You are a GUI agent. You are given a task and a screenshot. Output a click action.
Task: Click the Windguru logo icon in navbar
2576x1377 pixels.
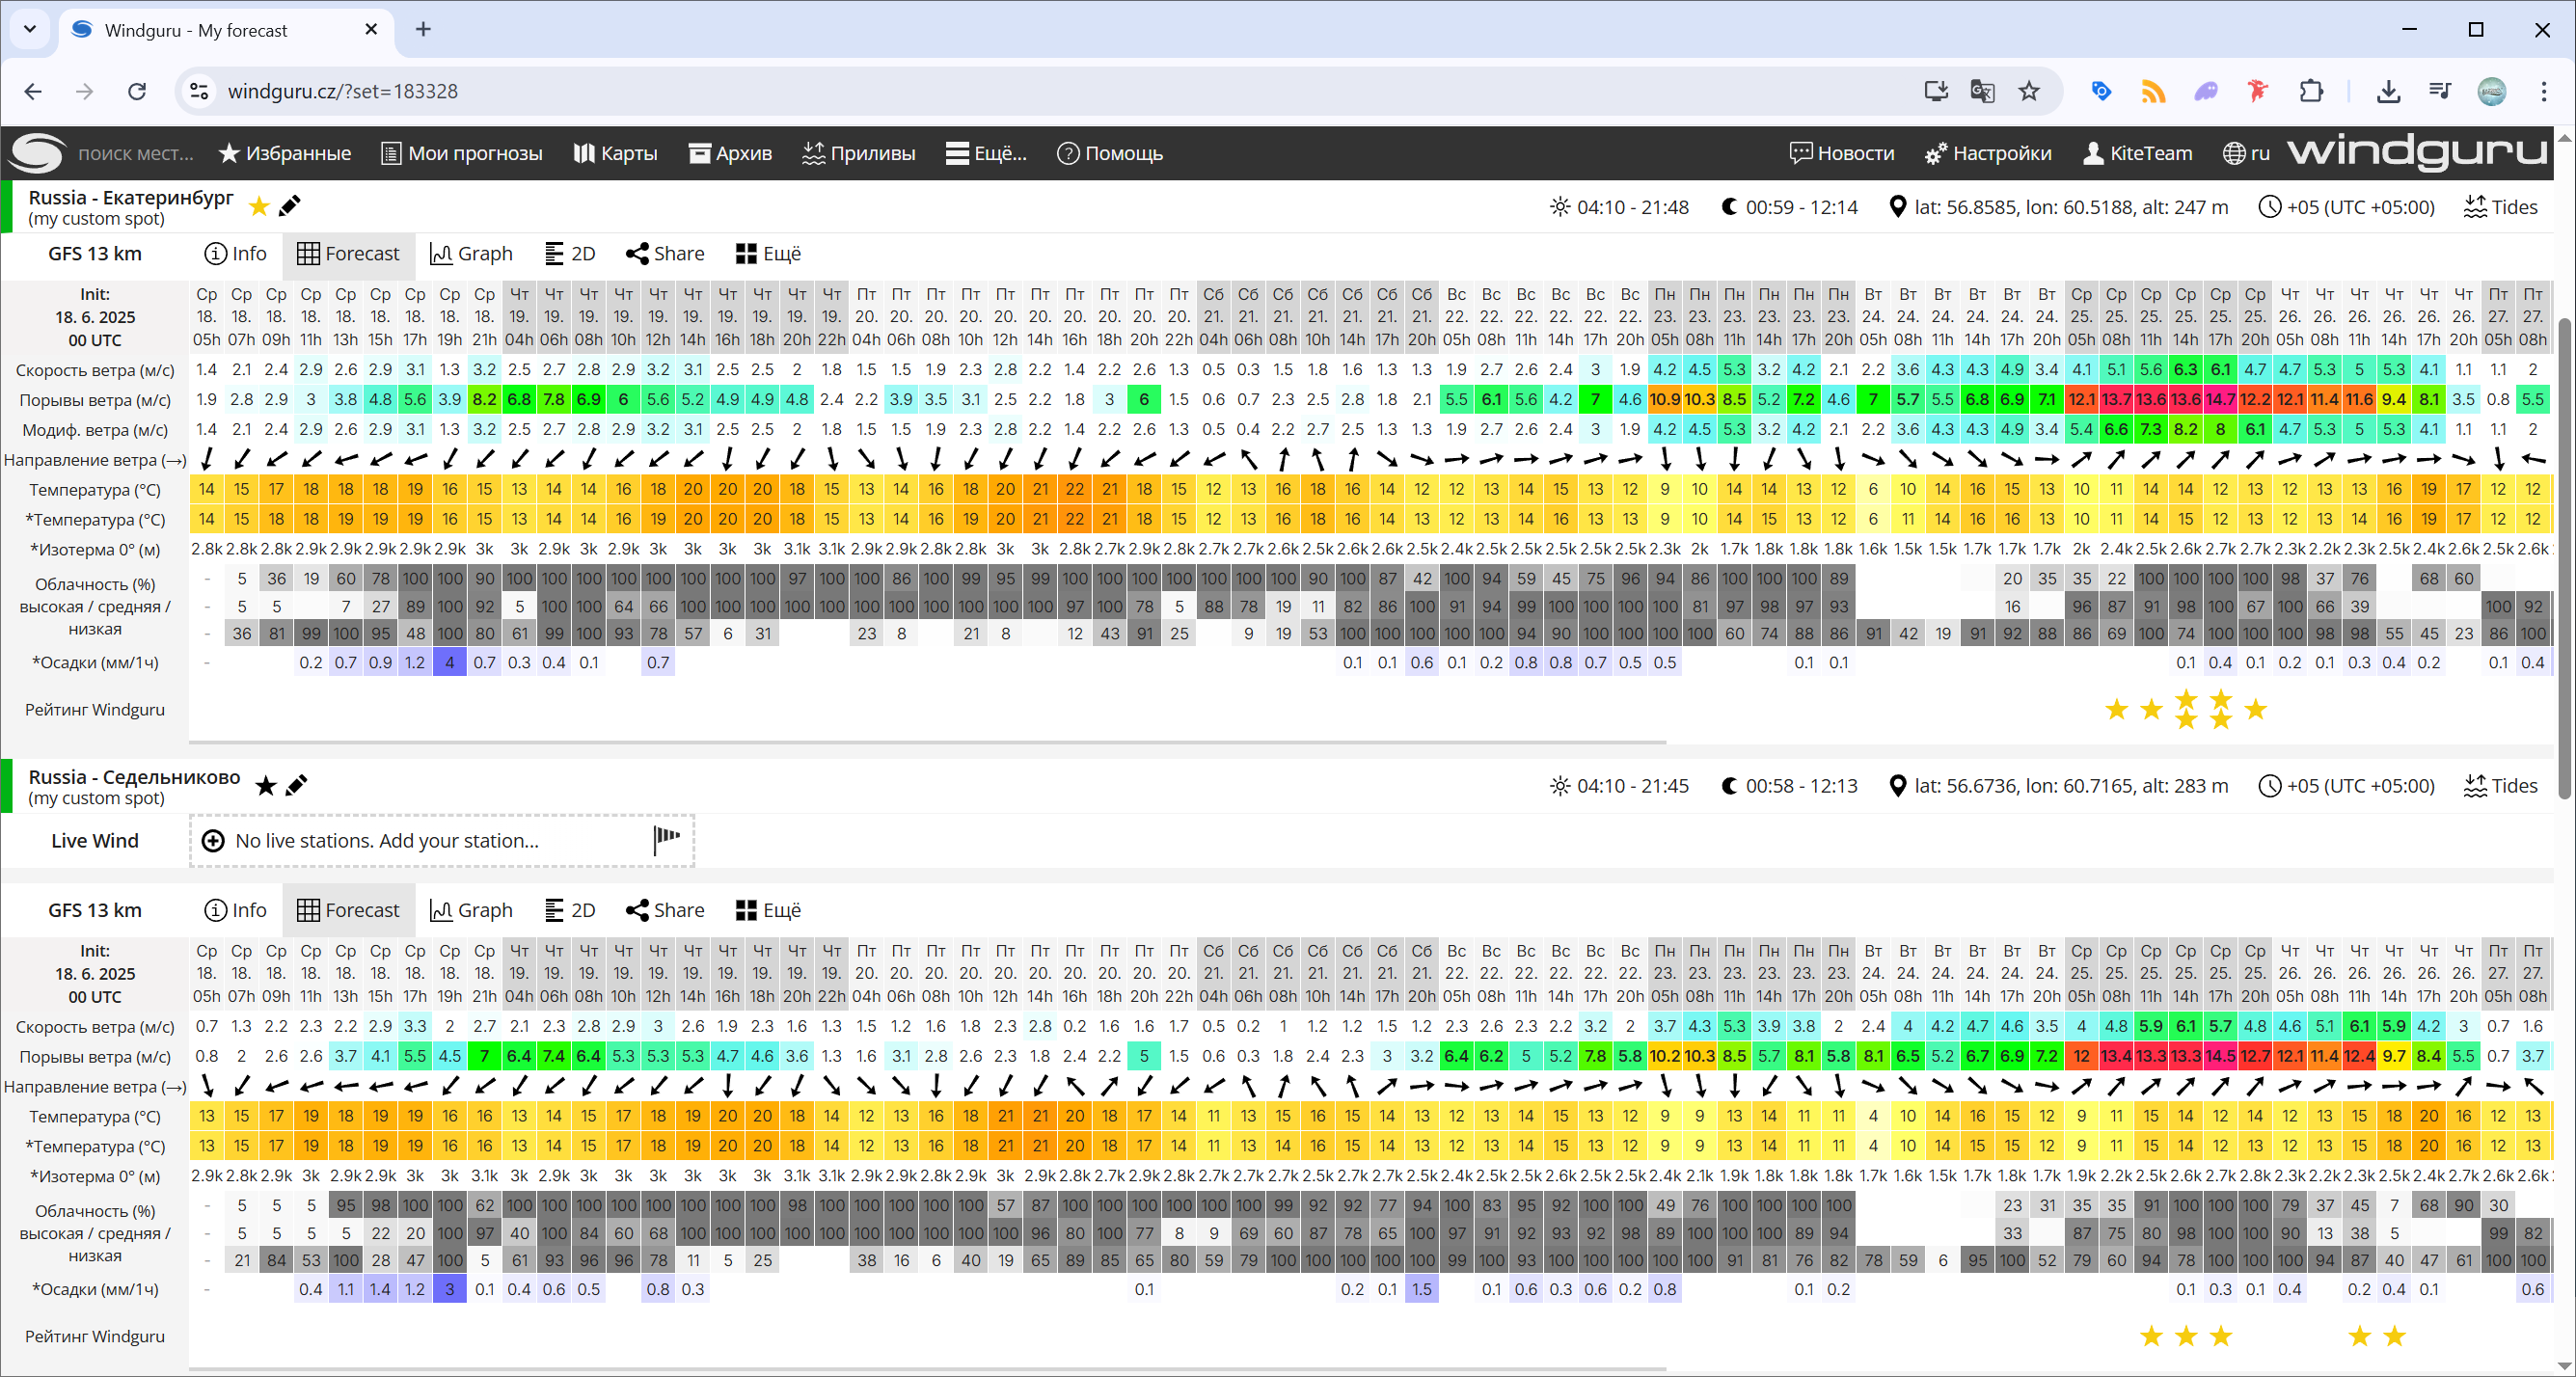tap(37, 153)
